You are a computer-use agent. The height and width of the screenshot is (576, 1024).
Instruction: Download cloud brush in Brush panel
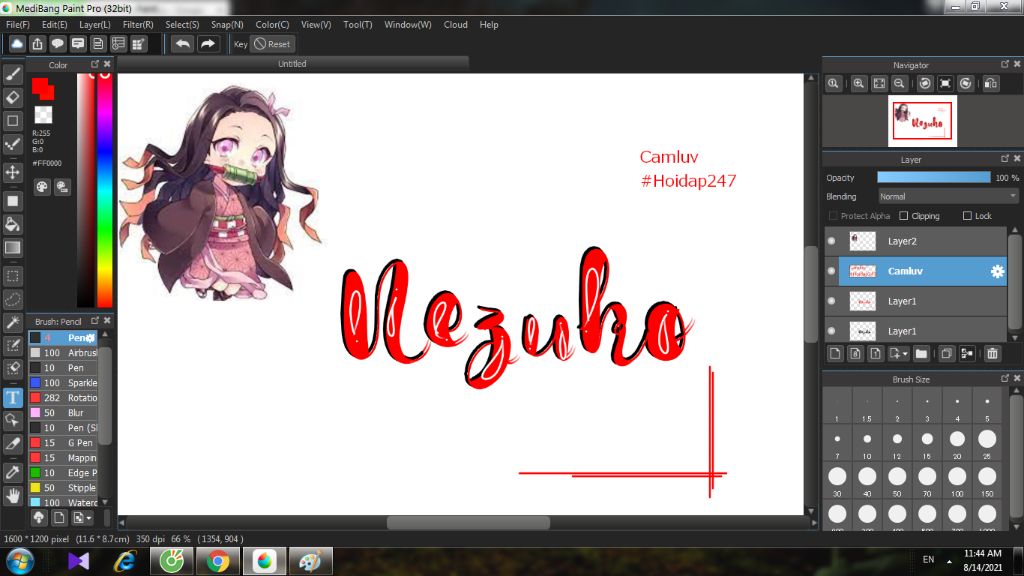[39, 518]
